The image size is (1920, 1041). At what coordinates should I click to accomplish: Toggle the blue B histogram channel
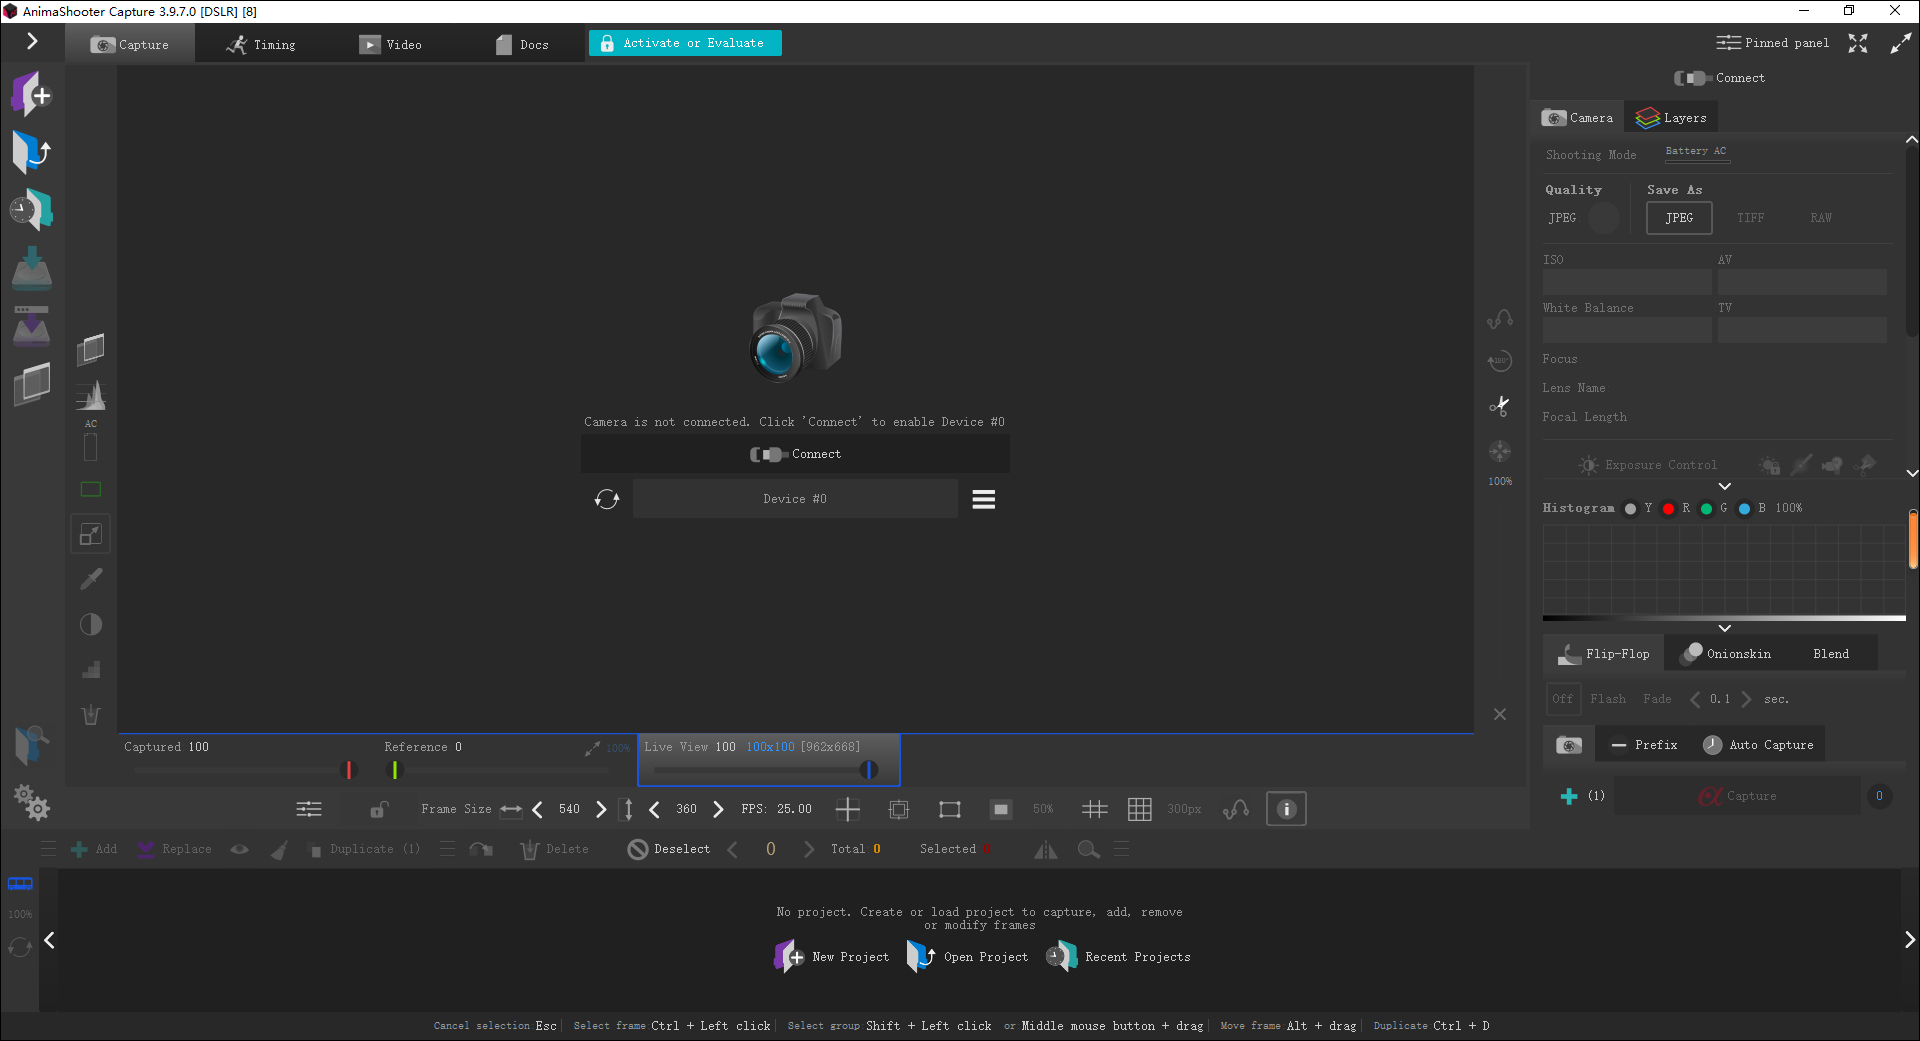tap(1745, 509)
